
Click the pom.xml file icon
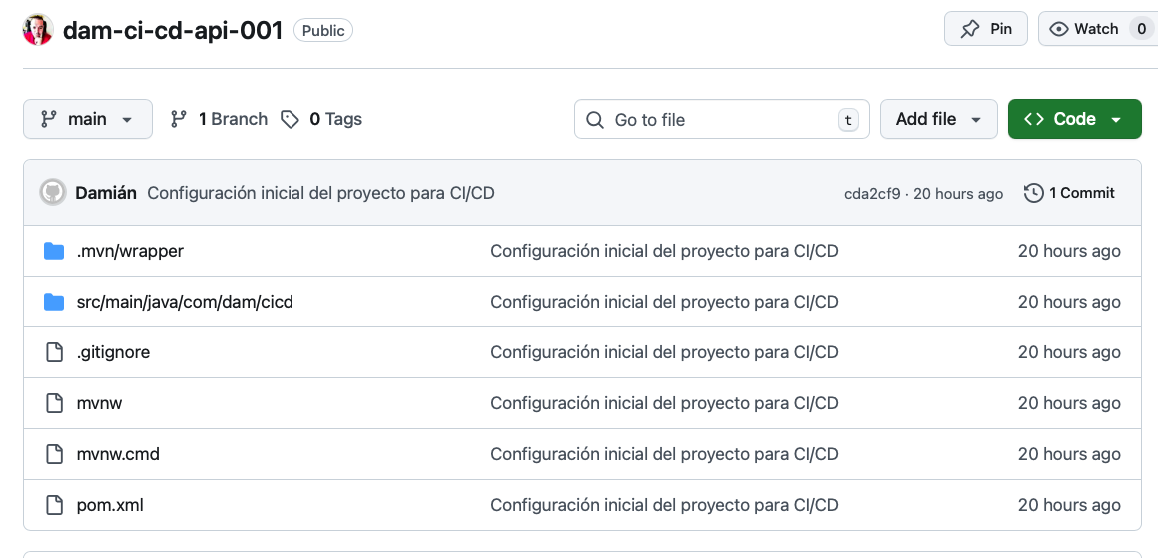(54, 505)
